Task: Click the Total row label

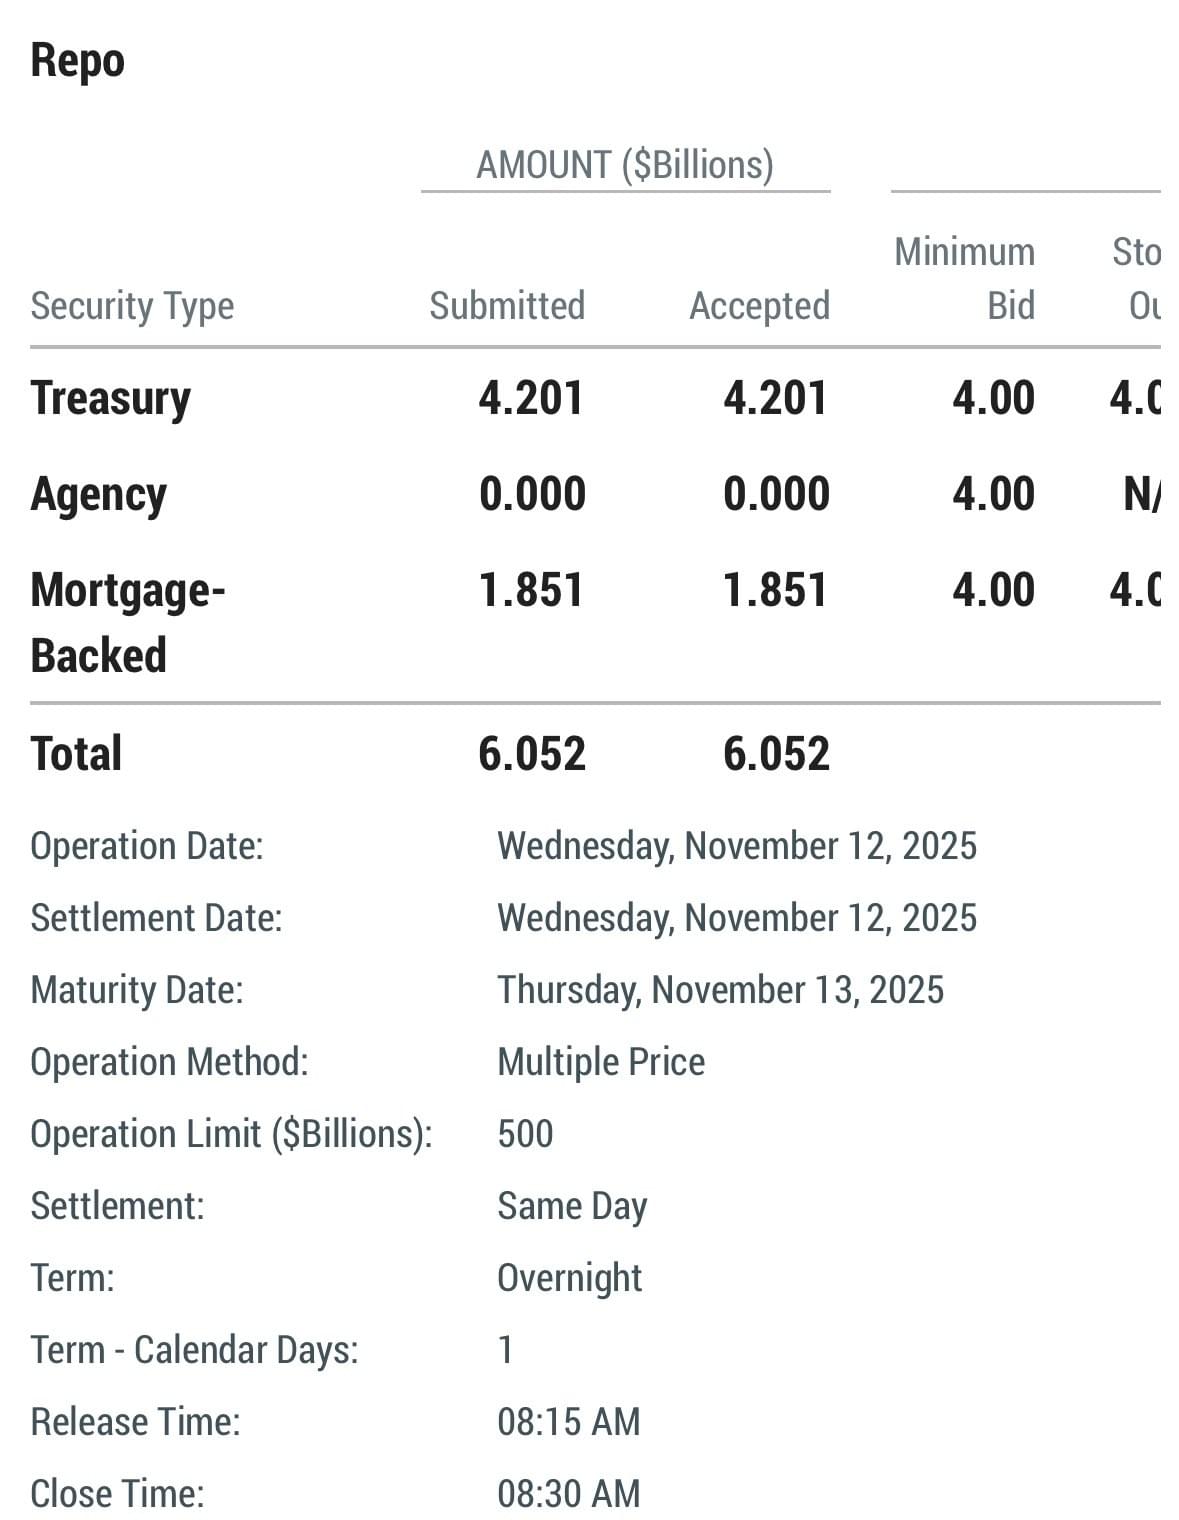Action: click(76, 754)
